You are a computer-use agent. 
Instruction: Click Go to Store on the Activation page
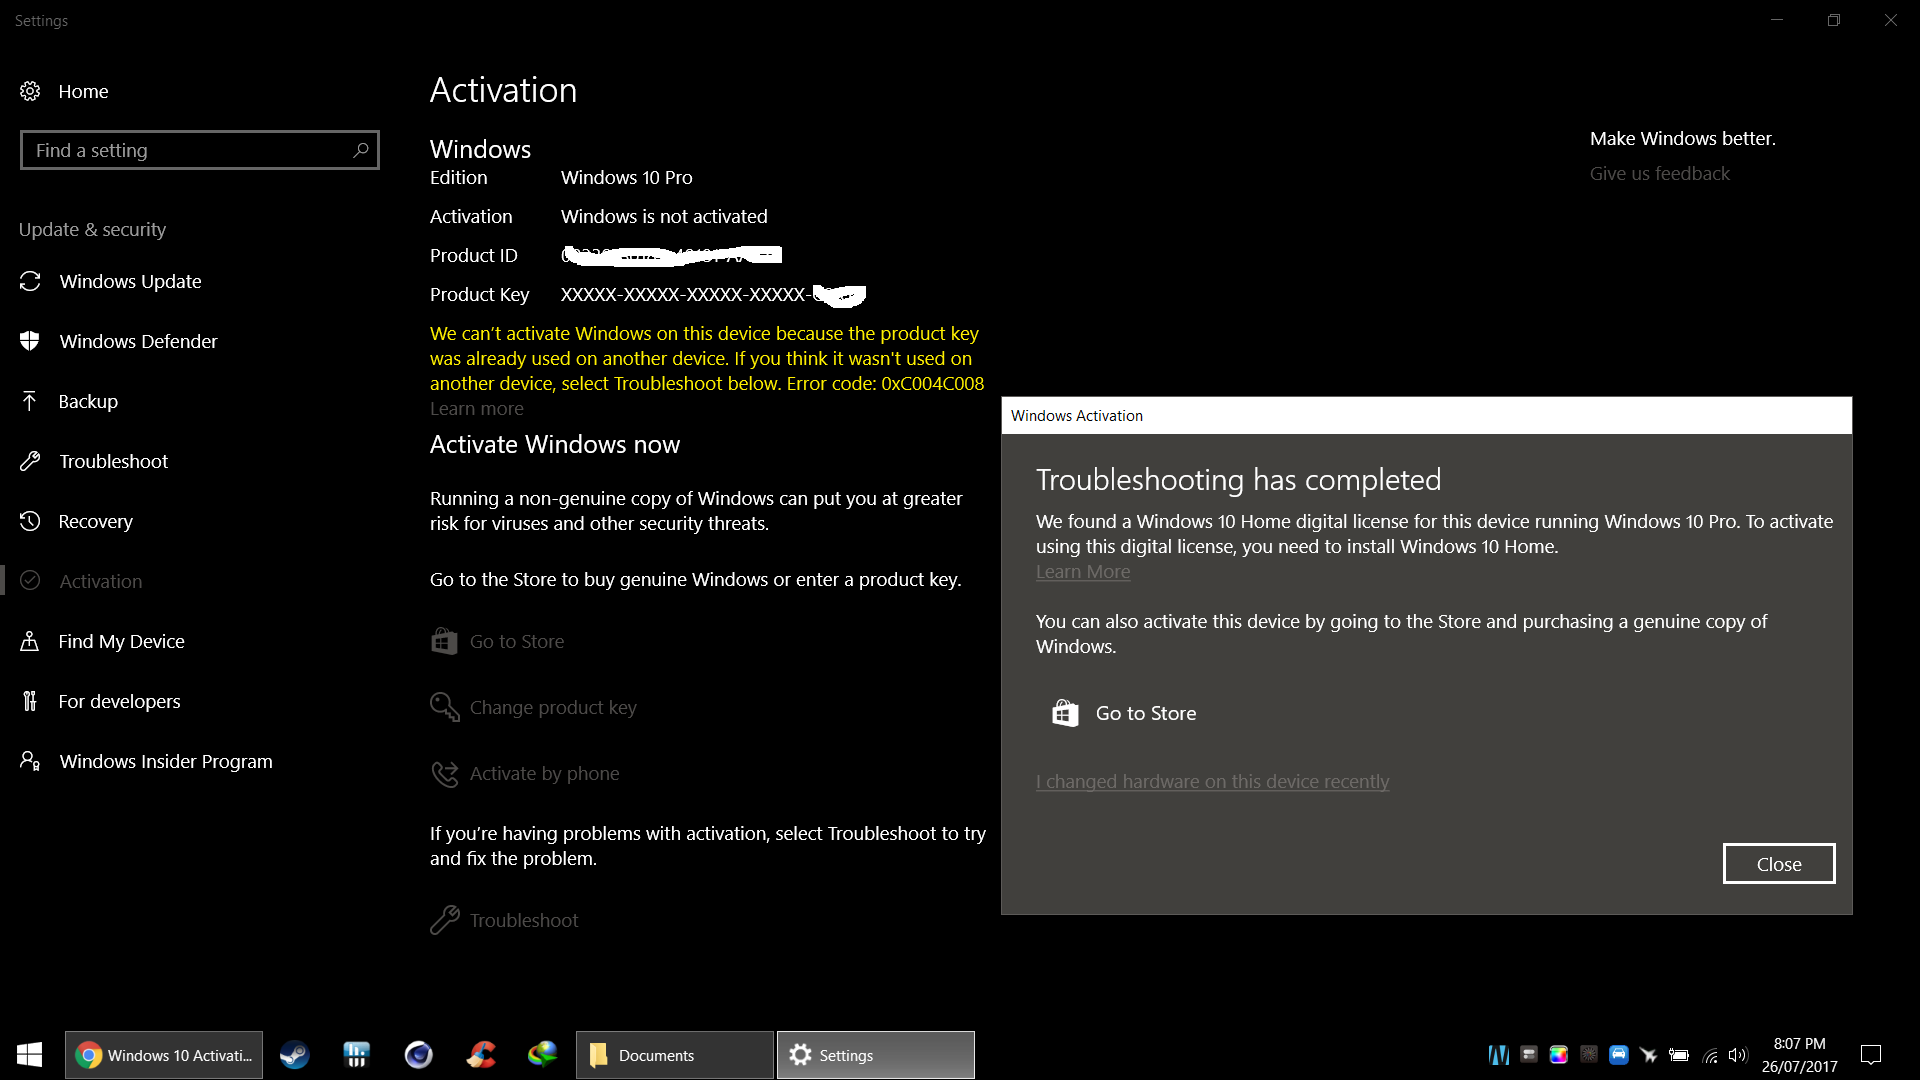[x=517, y=641]
